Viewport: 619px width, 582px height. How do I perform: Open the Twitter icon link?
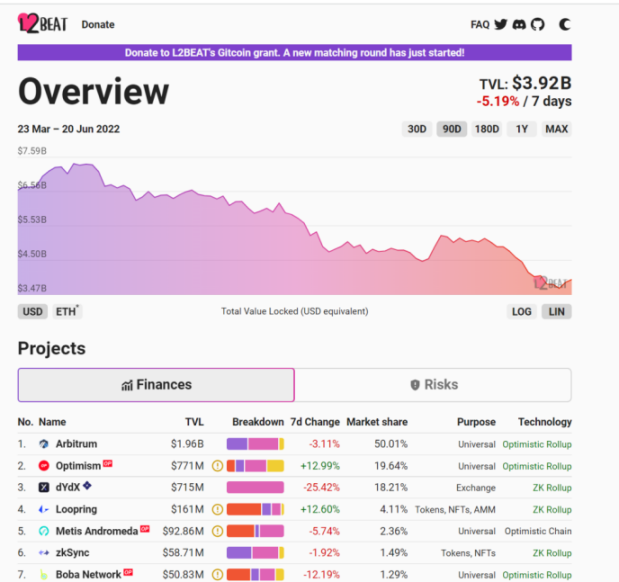[x=501, y=24]
